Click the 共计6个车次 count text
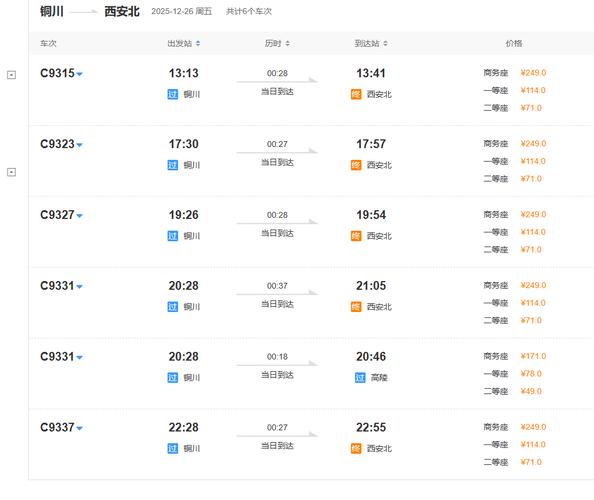This screenshot has height=500, width=594. pyautogui.click(x=249, y=12)
